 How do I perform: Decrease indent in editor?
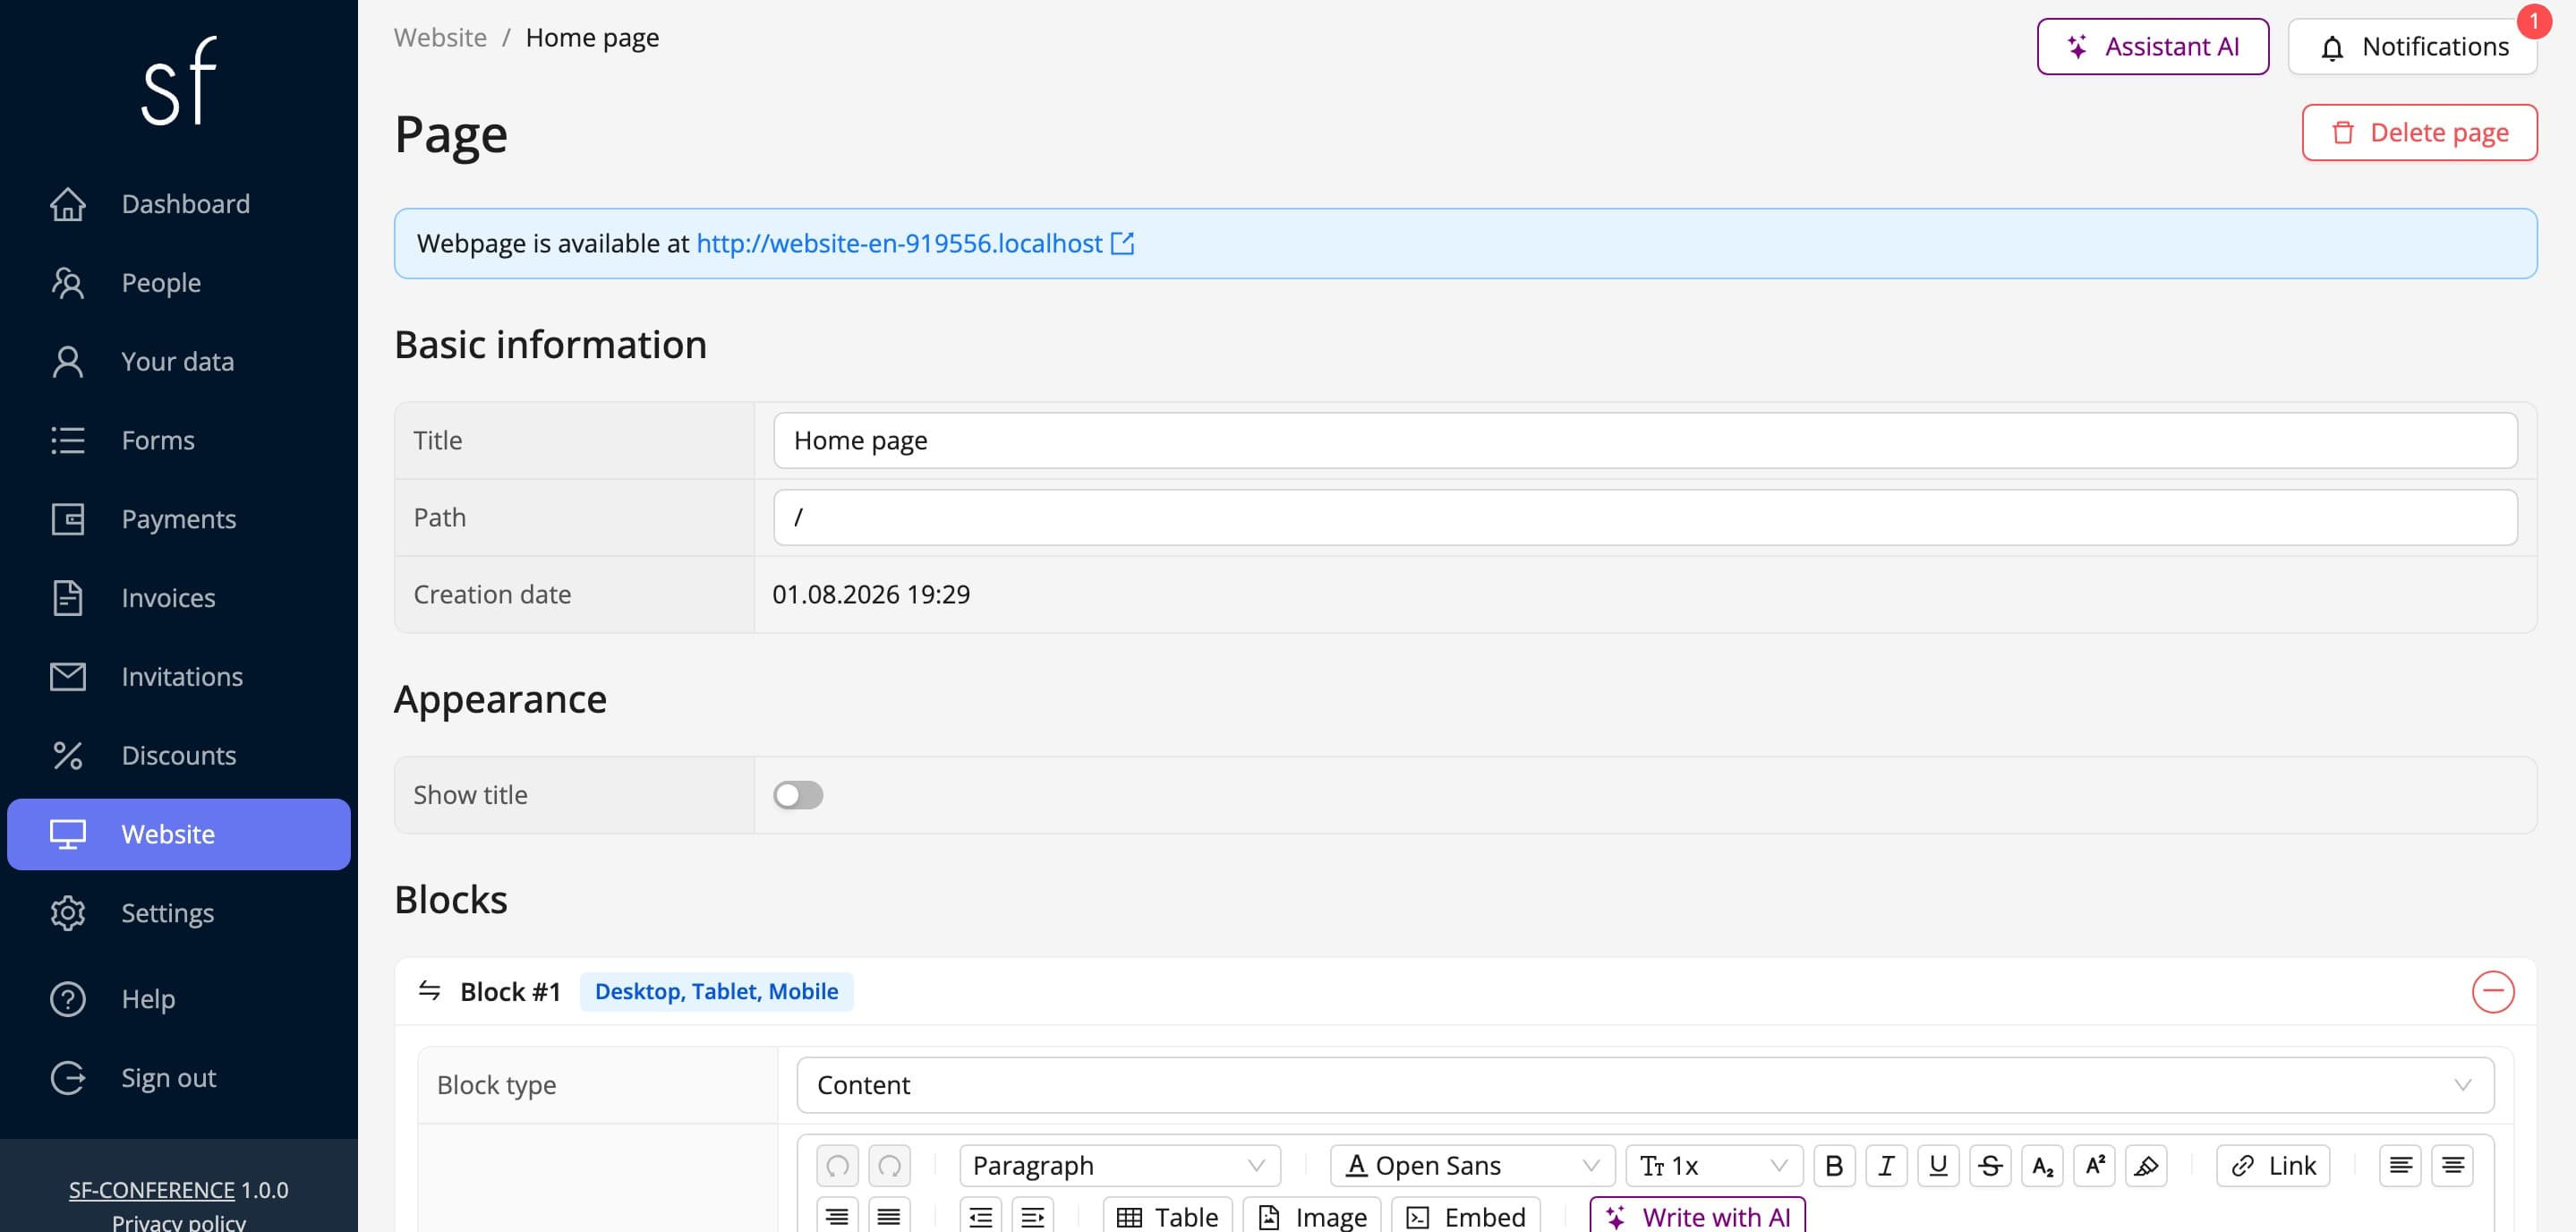pyautogui.click(x=981, y=1216)
